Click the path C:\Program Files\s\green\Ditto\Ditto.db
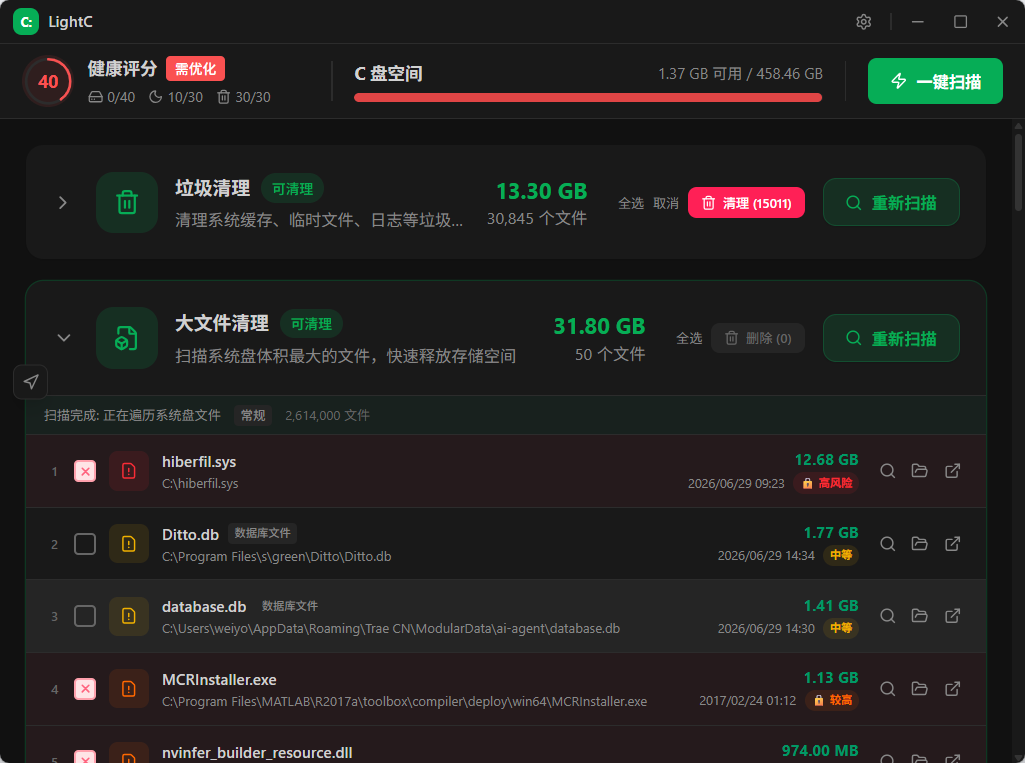 point(277,556)
